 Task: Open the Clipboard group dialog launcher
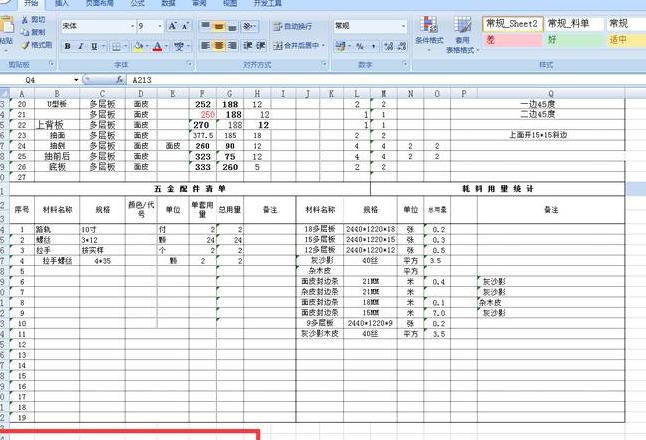pos(51,64)
